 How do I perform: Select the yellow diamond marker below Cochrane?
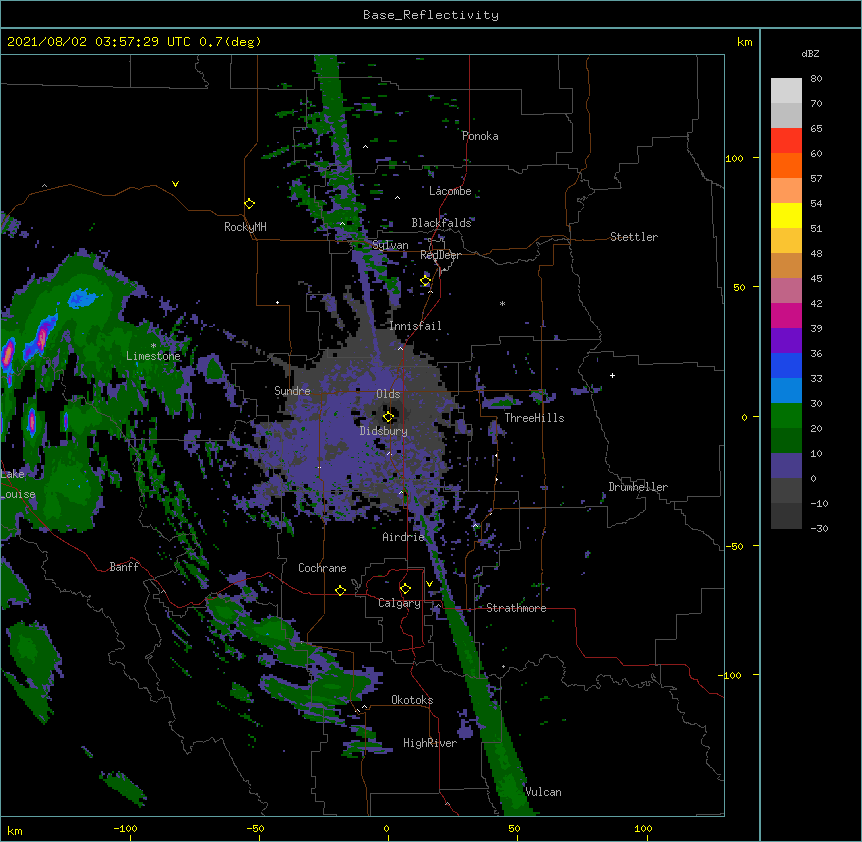(x=340, y=590)
